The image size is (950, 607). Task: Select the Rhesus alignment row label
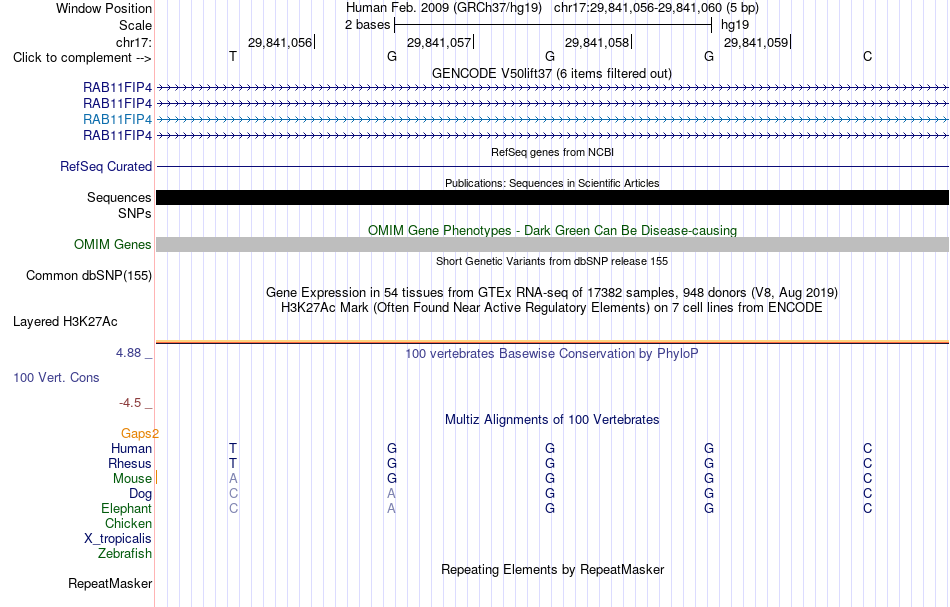[130, 463]
